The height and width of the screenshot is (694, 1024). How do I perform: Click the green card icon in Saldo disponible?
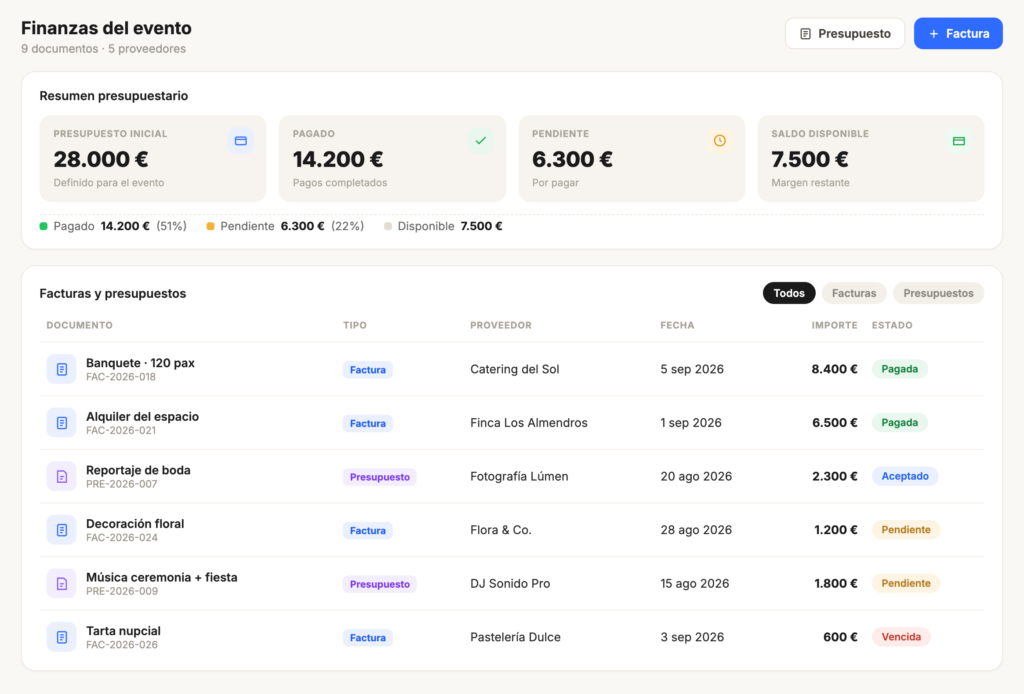coord(959,141)
